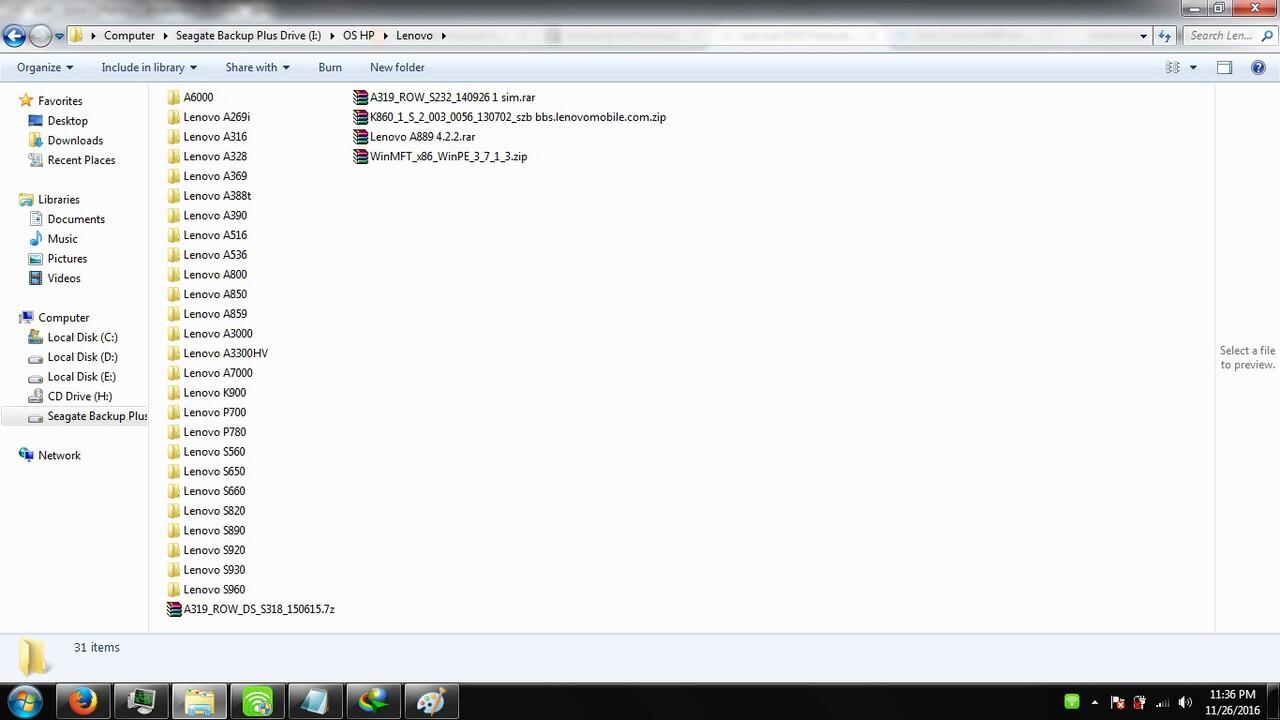Open address bar history dropdown arrow

coord(1144,36)
